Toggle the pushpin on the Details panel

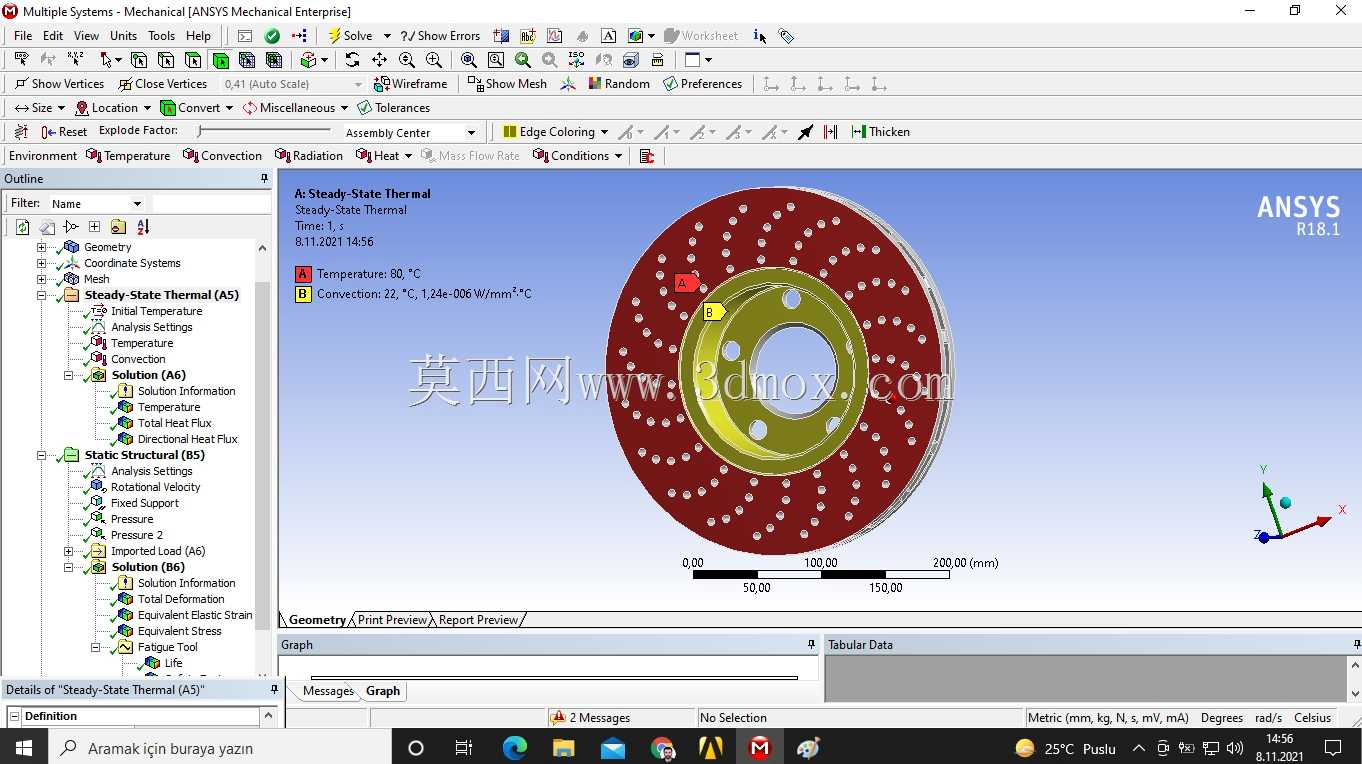(274, 690)
